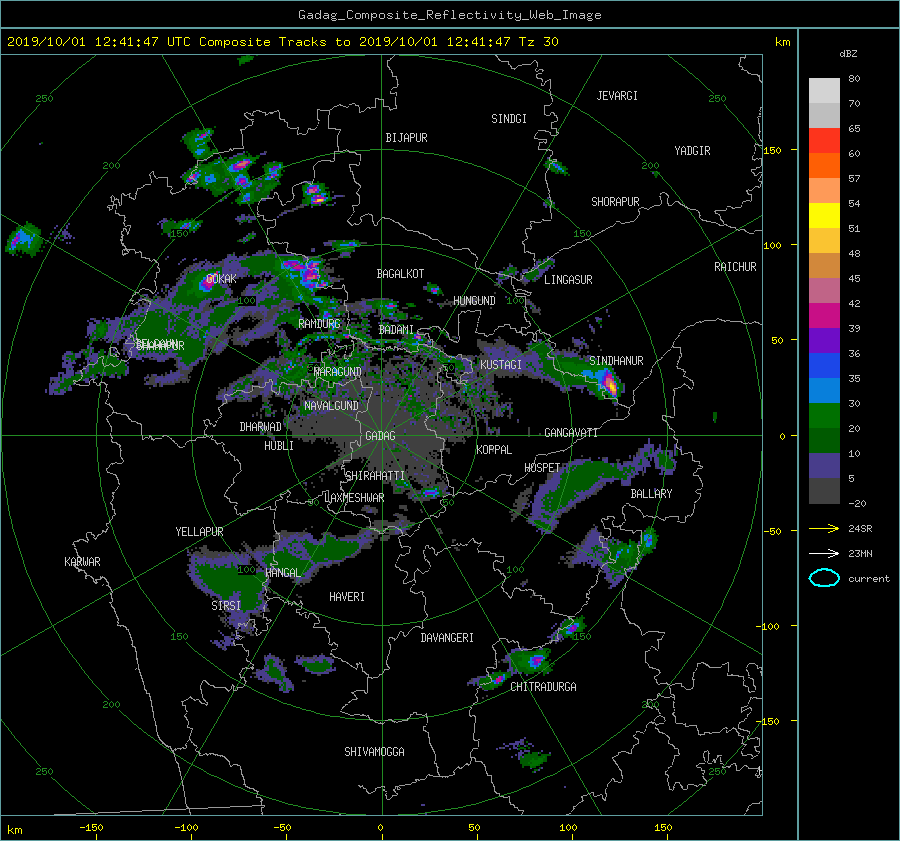Click the NAVALGUND city label
Screen dimensions: 900x841
click(x=331, y=406)
